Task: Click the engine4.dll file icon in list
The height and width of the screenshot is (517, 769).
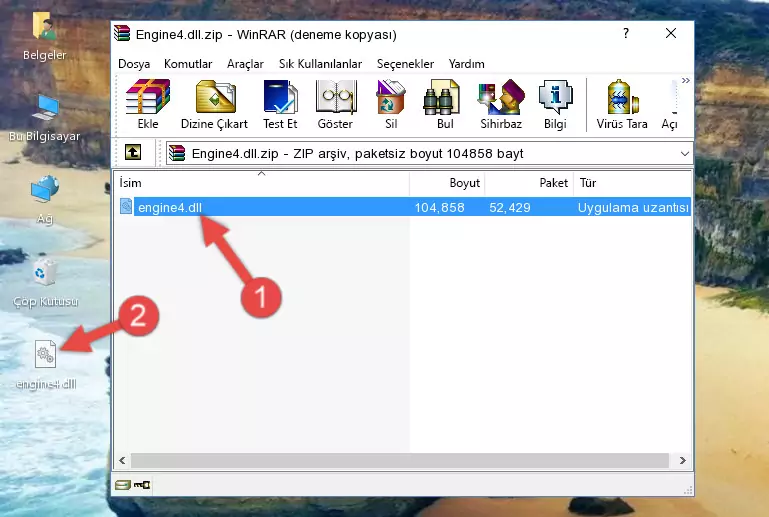Action: click(126, 207)
